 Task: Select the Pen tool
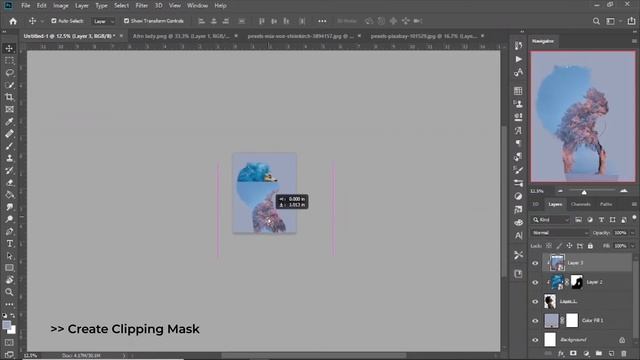[x=9, y=231]
